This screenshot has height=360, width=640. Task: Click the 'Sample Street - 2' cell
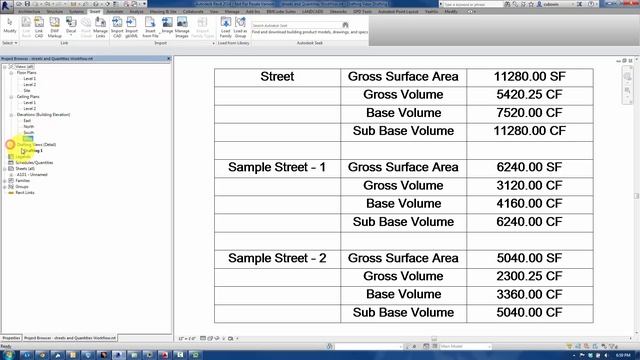click(x=277, y=258)
